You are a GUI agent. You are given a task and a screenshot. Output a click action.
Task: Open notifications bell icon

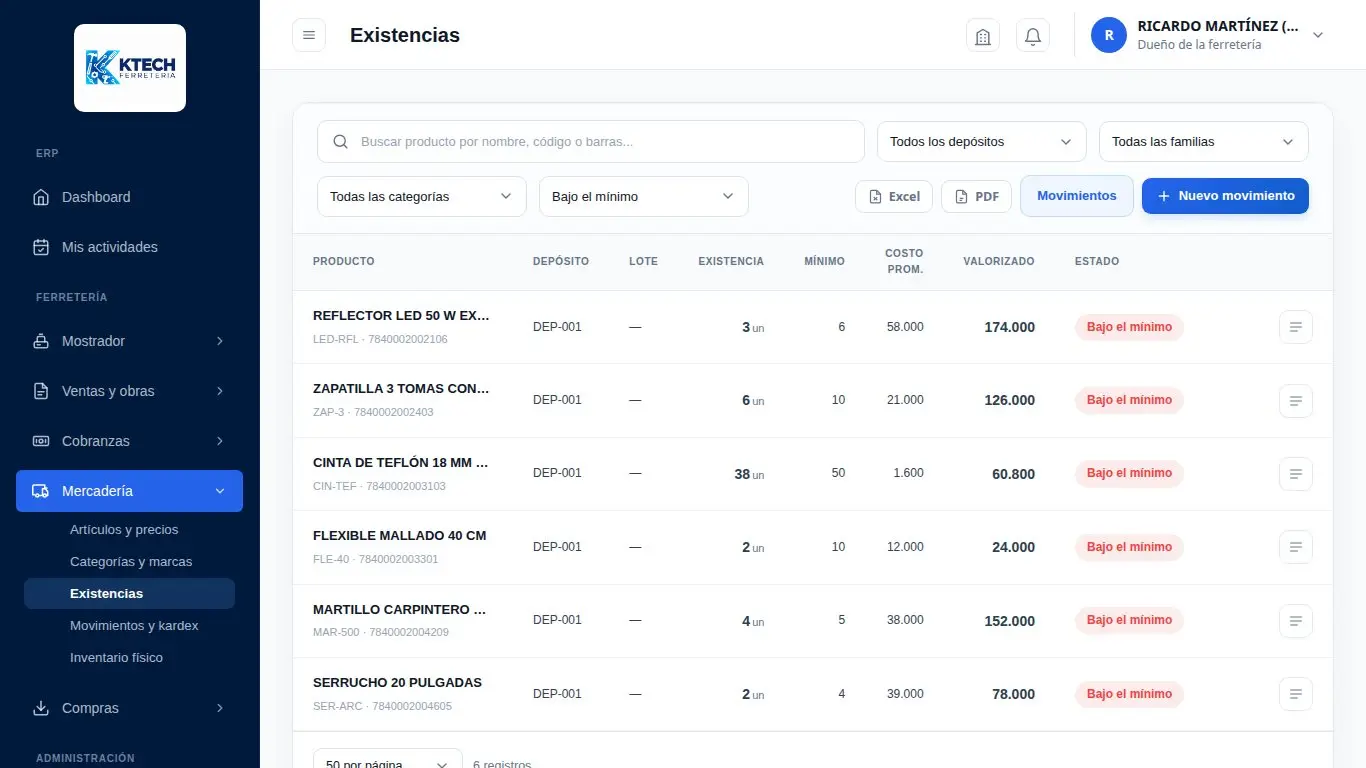point(1033,36)
